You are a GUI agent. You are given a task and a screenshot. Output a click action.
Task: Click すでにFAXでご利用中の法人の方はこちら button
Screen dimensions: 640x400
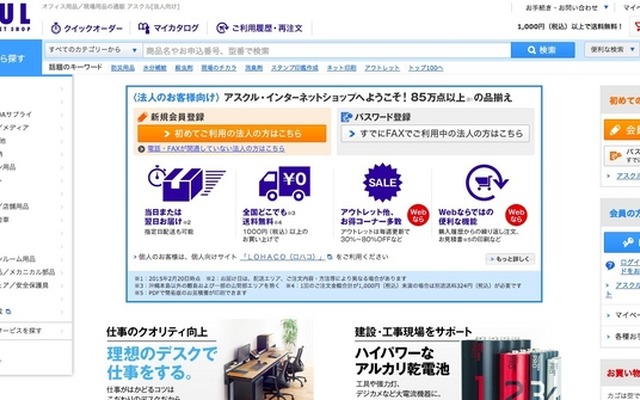435,133
